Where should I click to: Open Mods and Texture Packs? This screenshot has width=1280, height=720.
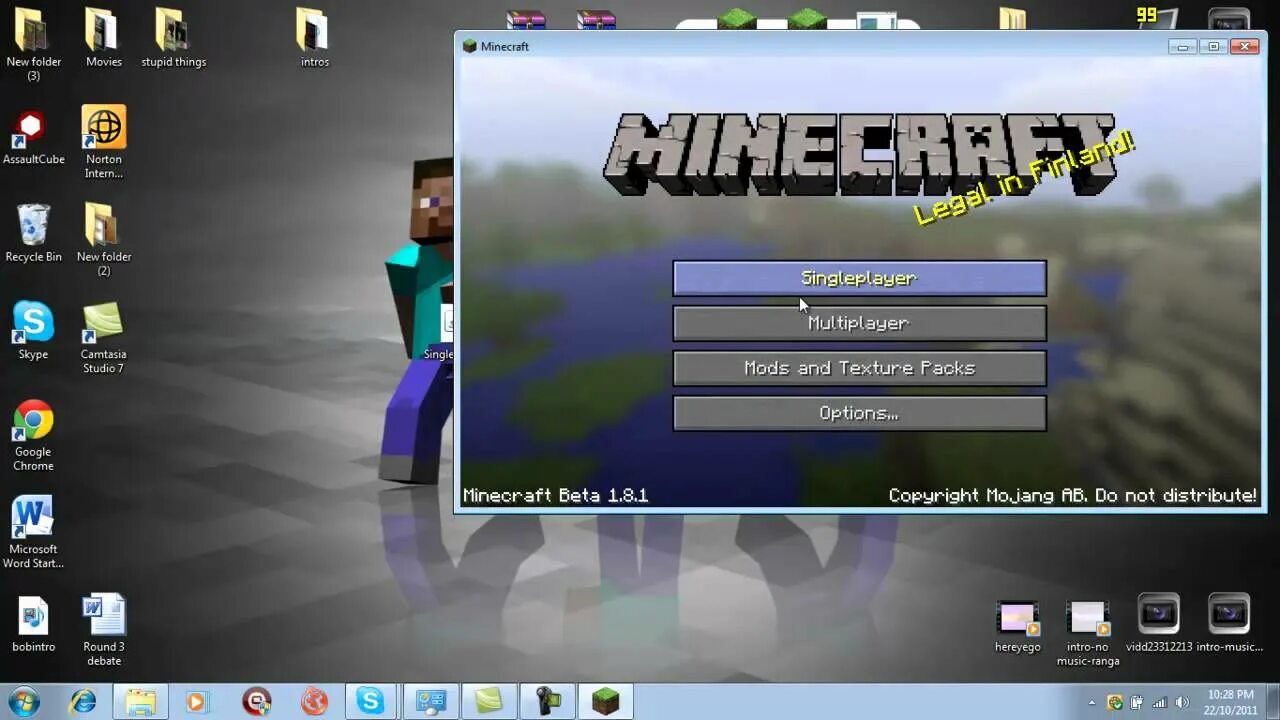[859, 368]
